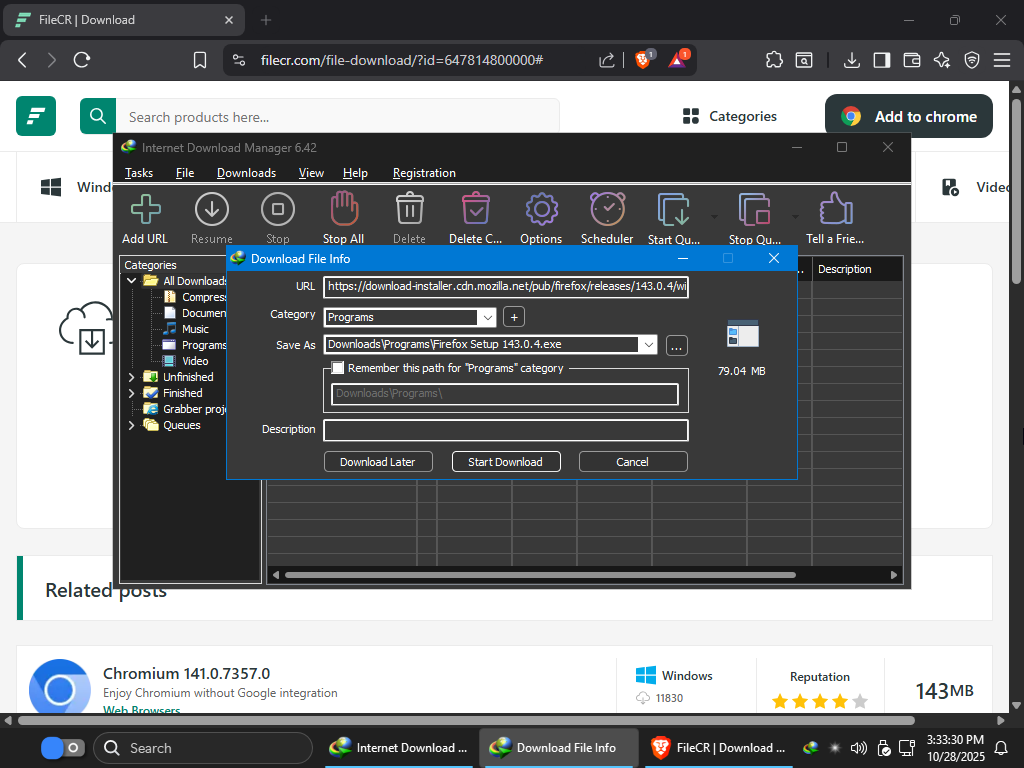Click the Start Queue toolbar icon
The image size is (1024, 768).
tap(673, 210)
